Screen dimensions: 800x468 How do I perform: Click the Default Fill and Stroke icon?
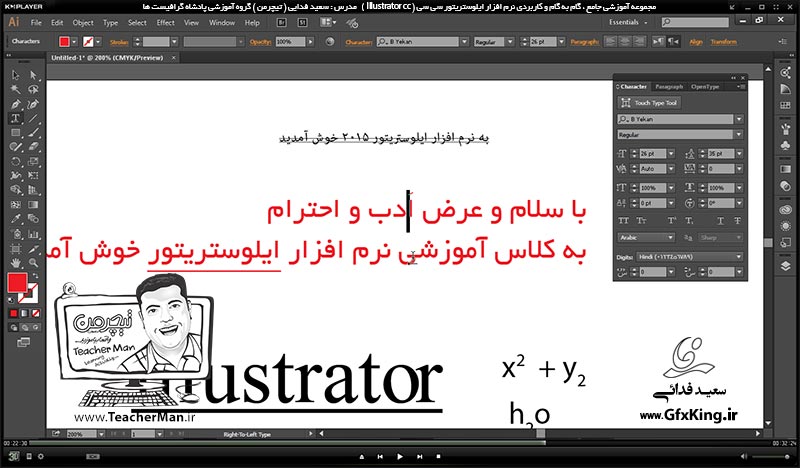[x=11, y=301]
